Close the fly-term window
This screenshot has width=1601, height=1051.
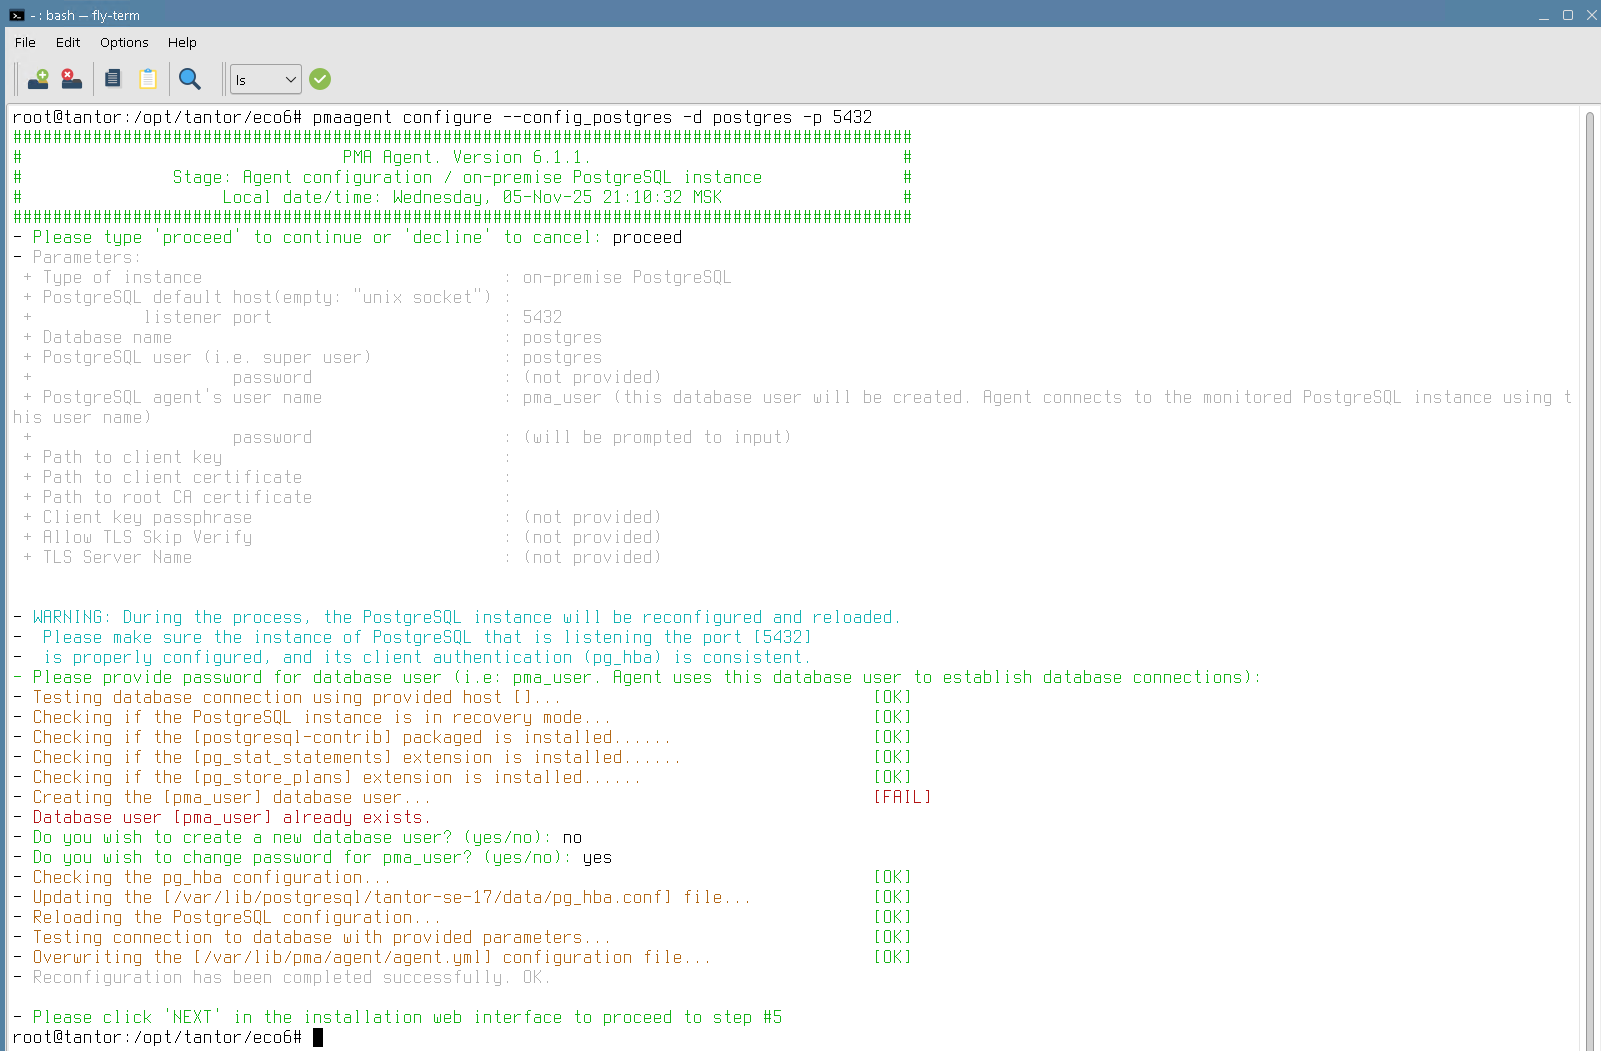point(1591,15)
